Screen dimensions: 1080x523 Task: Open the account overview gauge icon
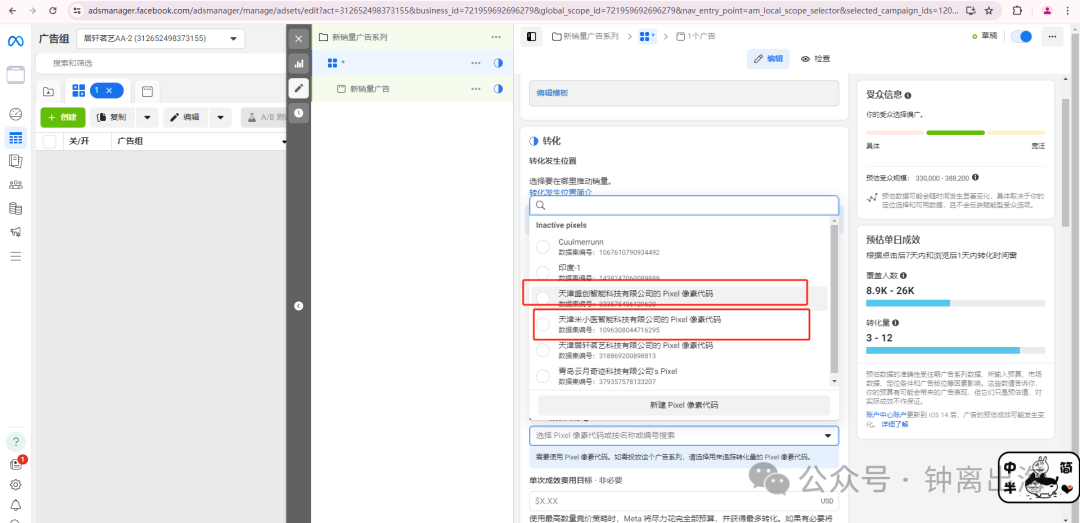pos(16,114)
